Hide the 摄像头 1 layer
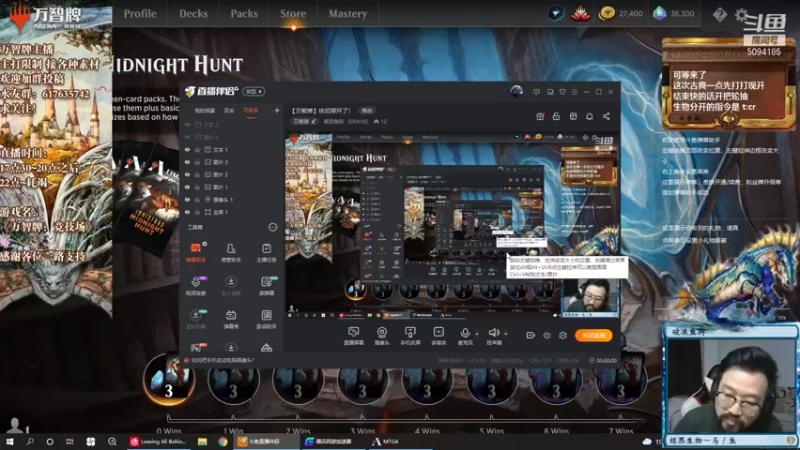 pos(187,199)
